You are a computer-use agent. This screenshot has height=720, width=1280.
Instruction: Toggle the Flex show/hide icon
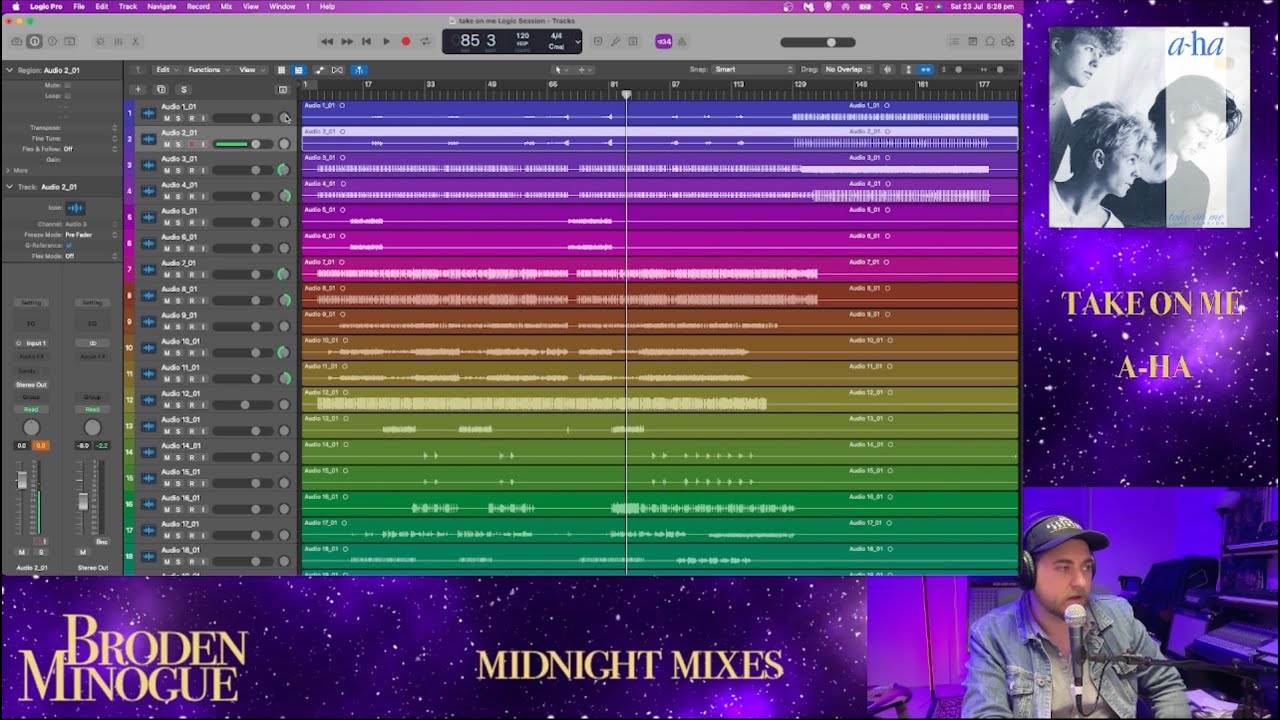(x=337, y=70)
